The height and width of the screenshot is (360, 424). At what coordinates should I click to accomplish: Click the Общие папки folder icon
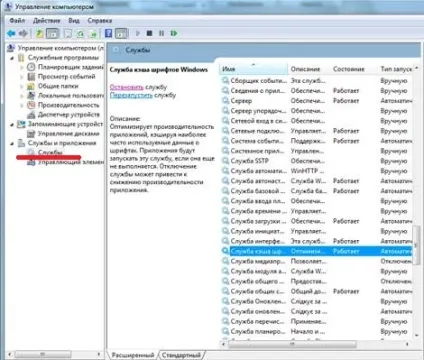point(31,86)
